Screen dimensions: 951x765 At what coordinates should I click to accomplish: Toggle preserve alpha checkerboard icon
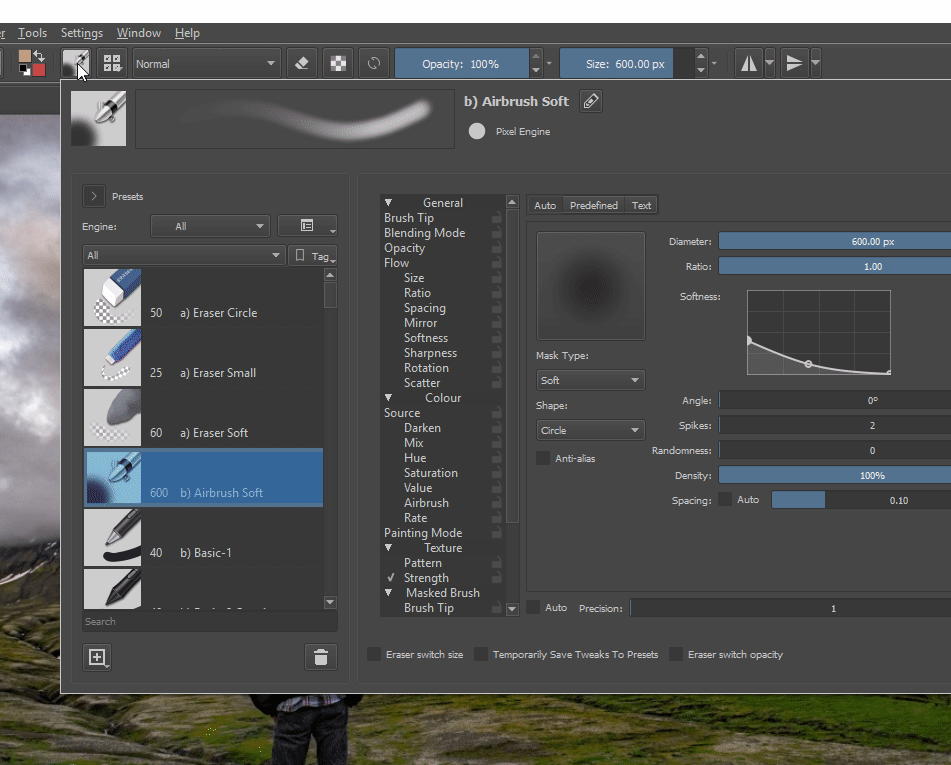coord(339,63)
